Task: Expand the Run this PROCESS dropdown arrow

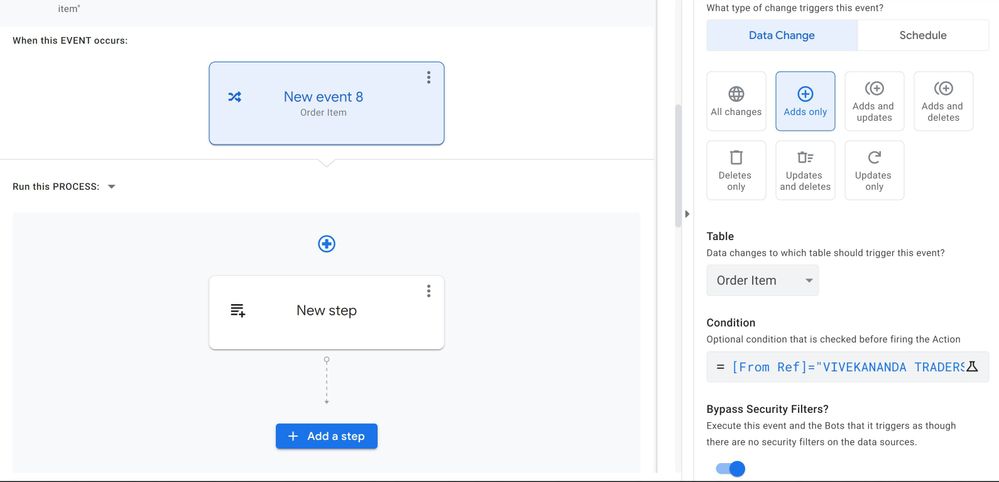Action: click(x=111, y=187)
